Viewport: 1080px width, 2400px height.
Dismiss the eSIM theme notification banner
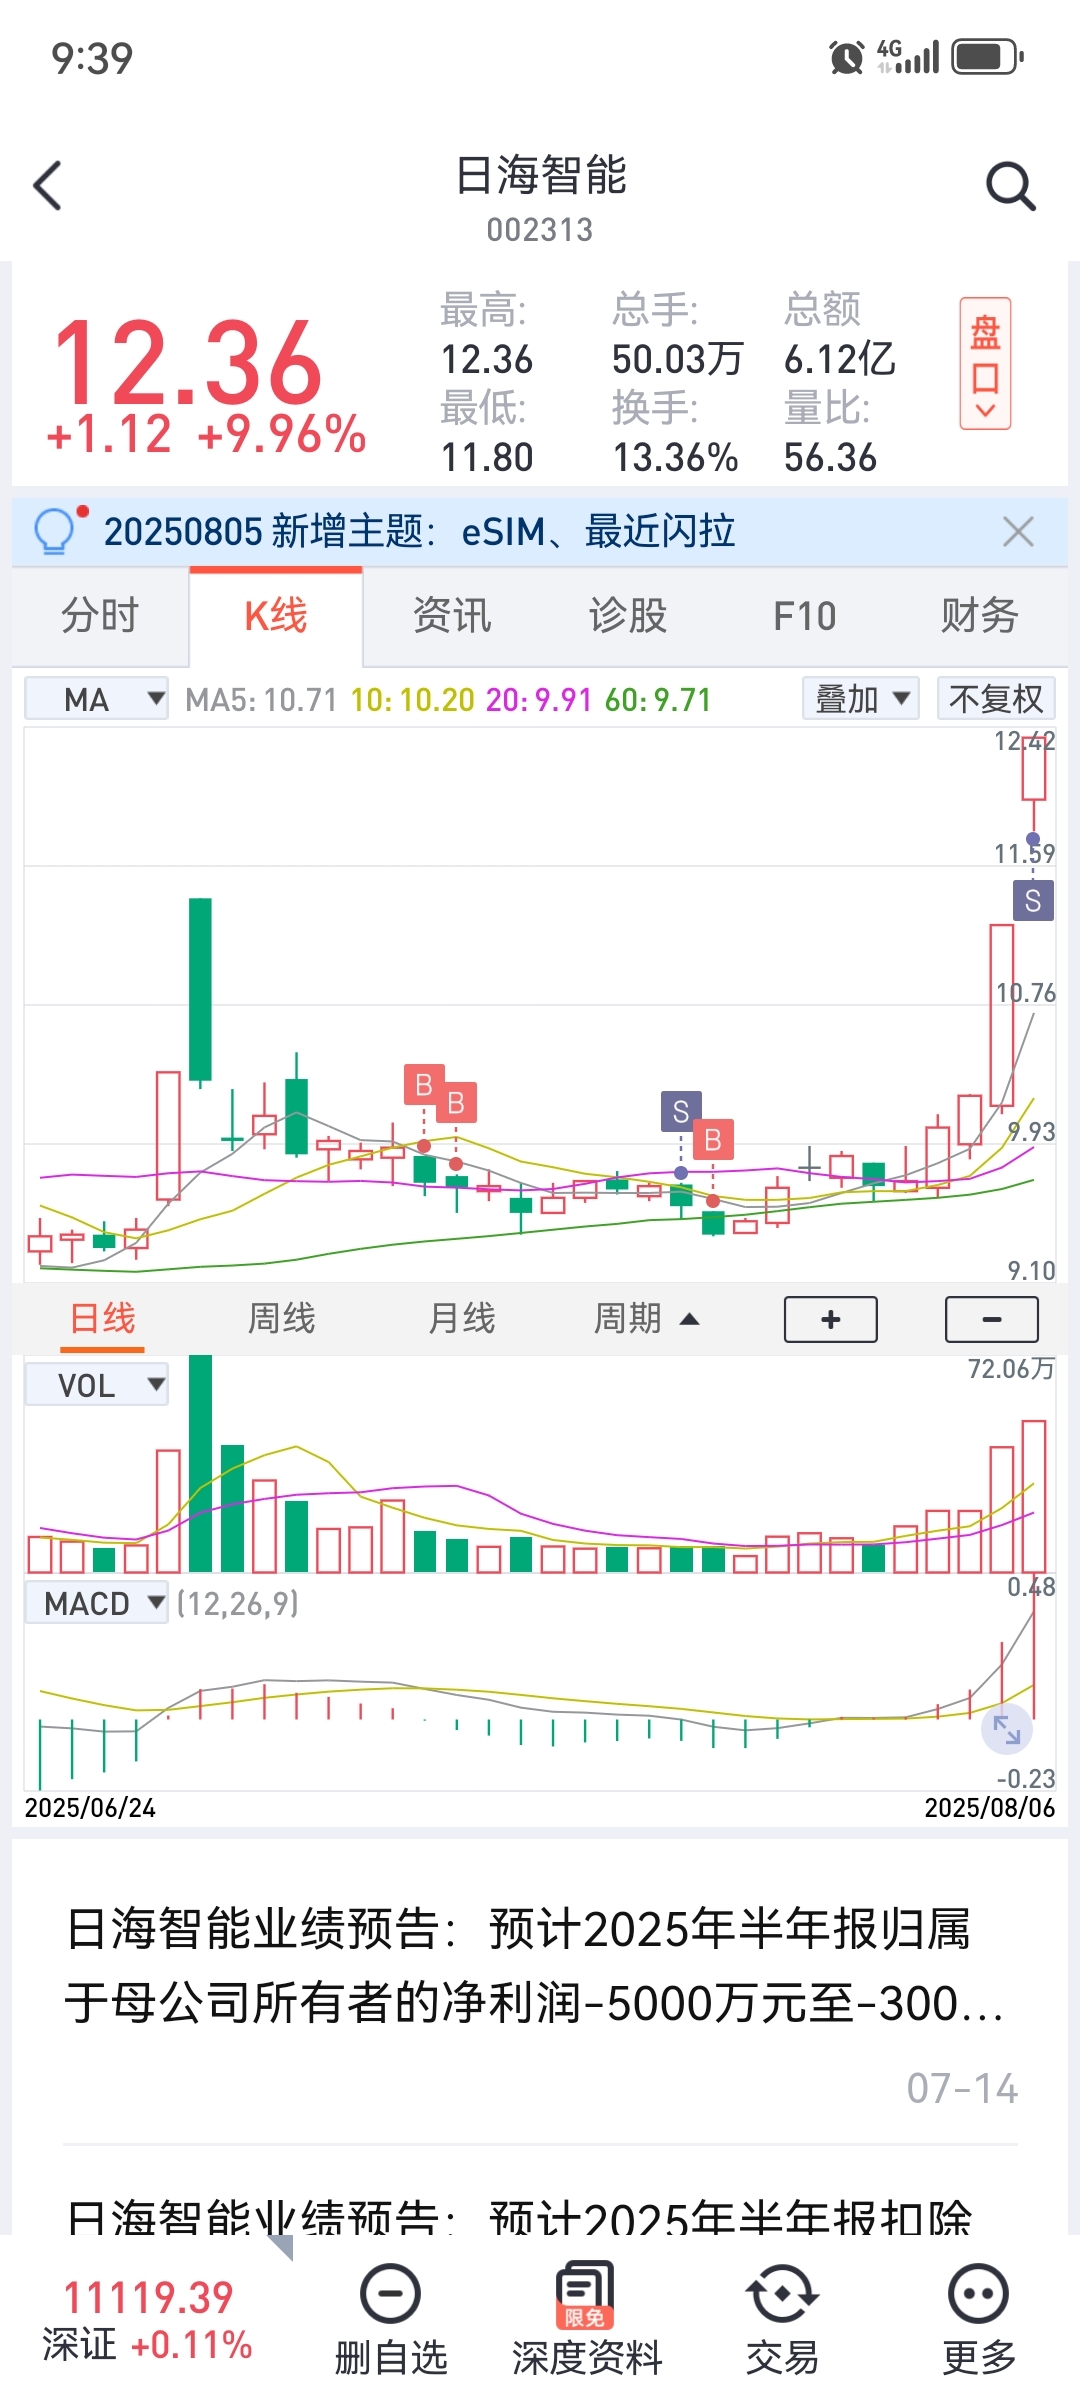coord(1018,531)
